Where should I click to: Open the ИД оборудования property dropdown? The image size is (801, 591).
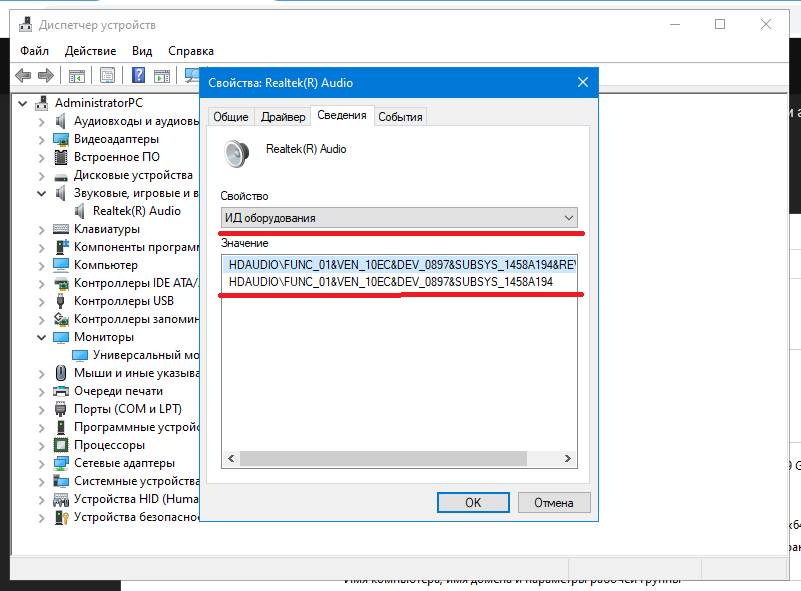(x=399, y=218)
